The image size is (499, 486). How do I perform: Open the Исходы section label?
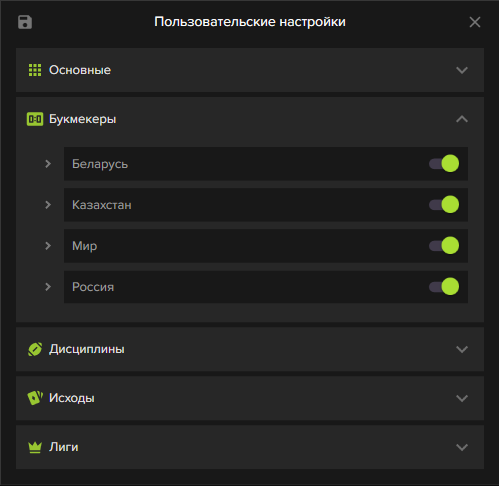(x=72, y=398)
